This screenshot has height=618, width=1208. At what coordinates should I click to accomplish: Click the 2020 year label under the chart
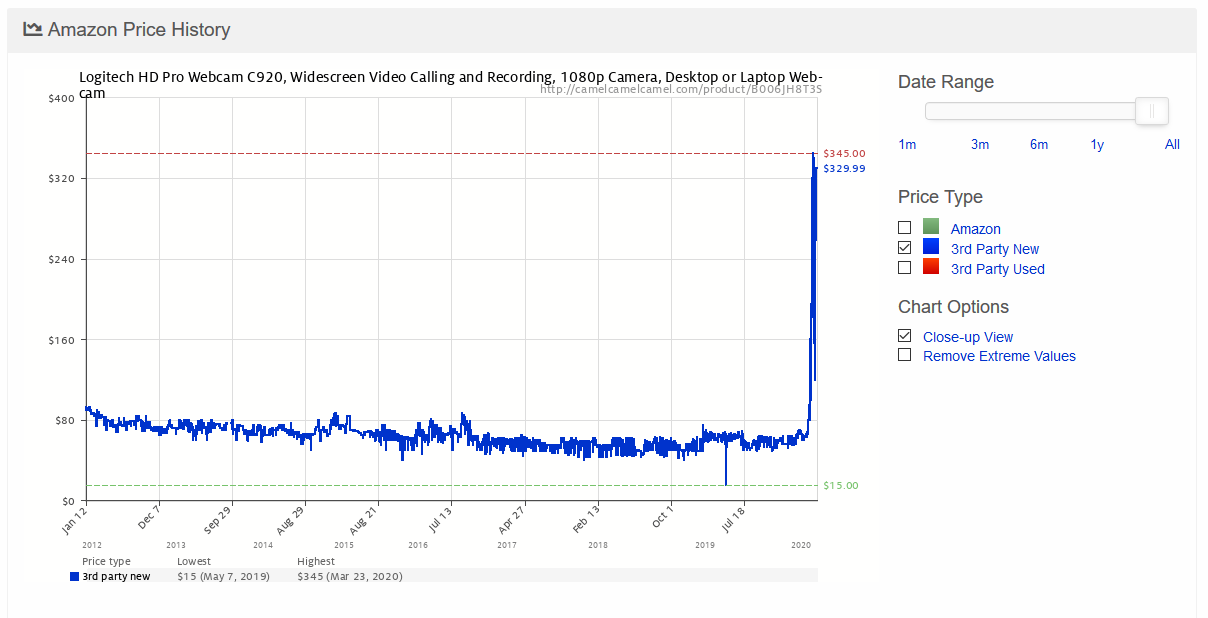point(801,545)
